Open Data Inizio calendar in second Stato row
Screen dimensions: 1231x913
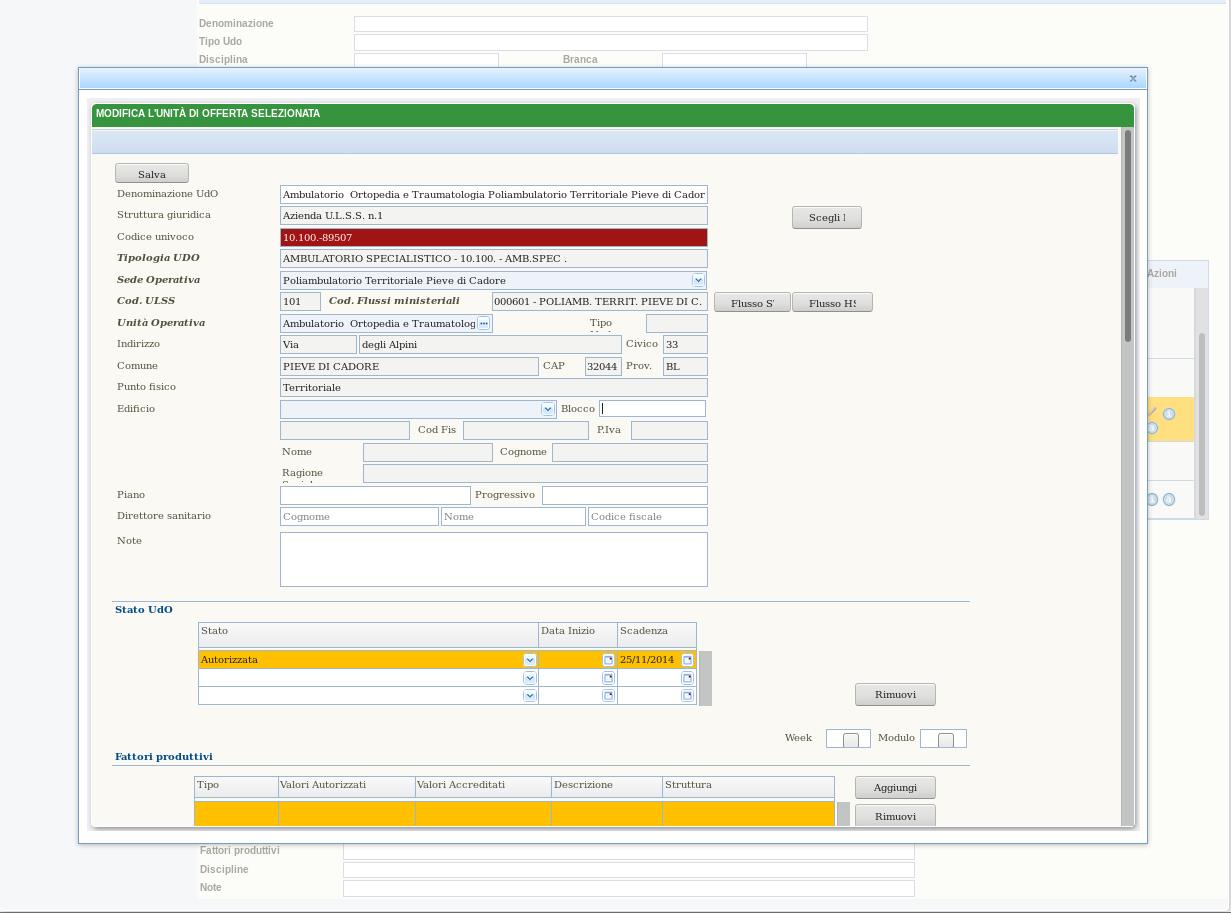coord(607,678)
